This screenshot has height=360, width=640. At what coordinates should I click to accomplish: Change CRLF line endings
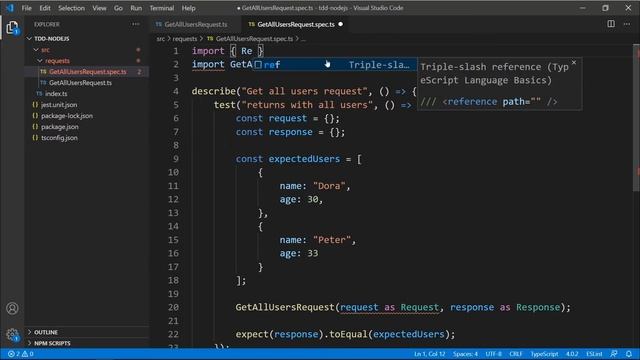tap(516, 354)
